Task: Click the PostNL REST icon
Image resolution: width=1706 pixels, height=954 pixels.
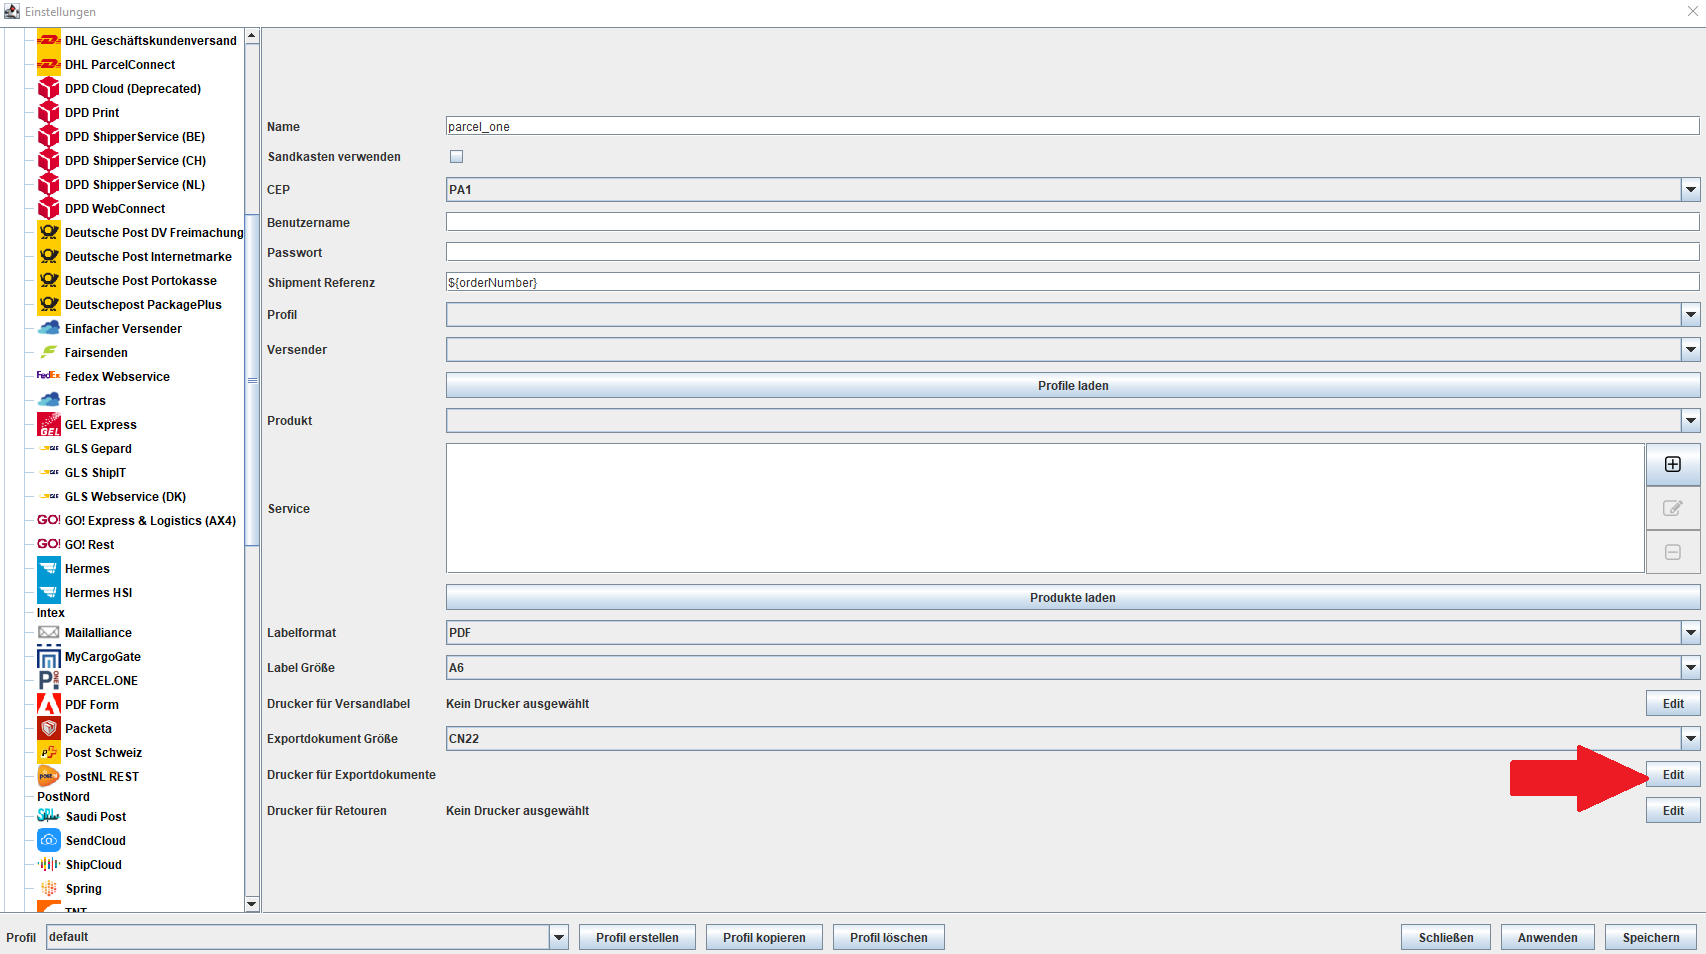Action: (x=49, y=777)
